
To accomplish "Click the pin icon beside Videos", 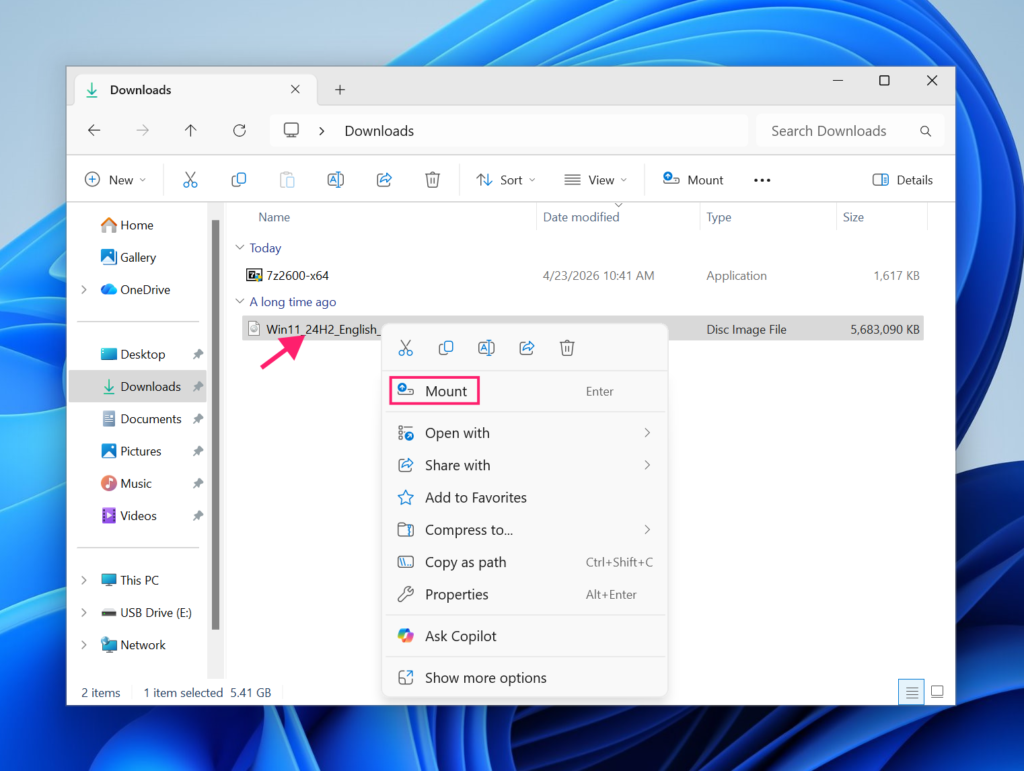I will (198, 516).
